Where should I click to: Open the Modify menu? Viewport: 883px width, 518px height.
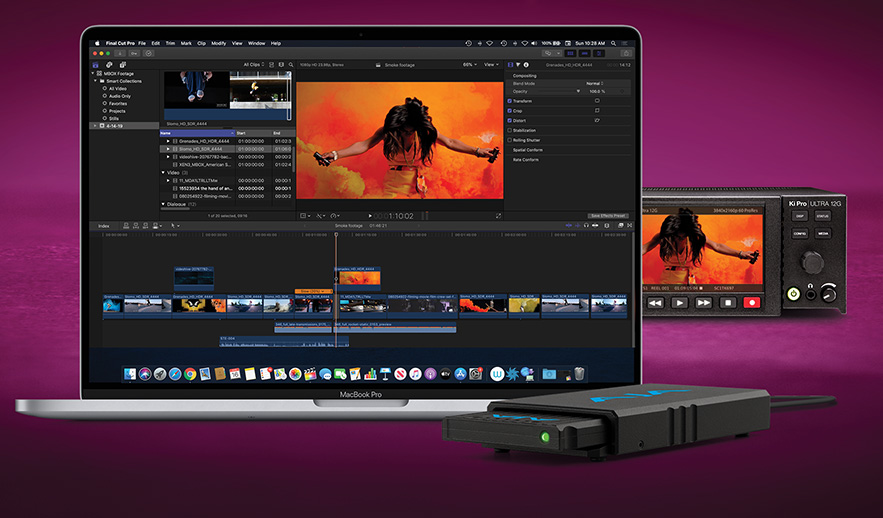pyautogui.click(x=218, y=43)
